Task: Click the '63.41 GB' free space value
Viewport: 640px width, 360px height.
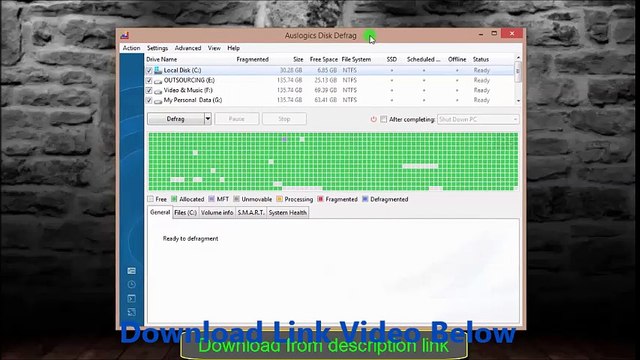Action: 326,100
